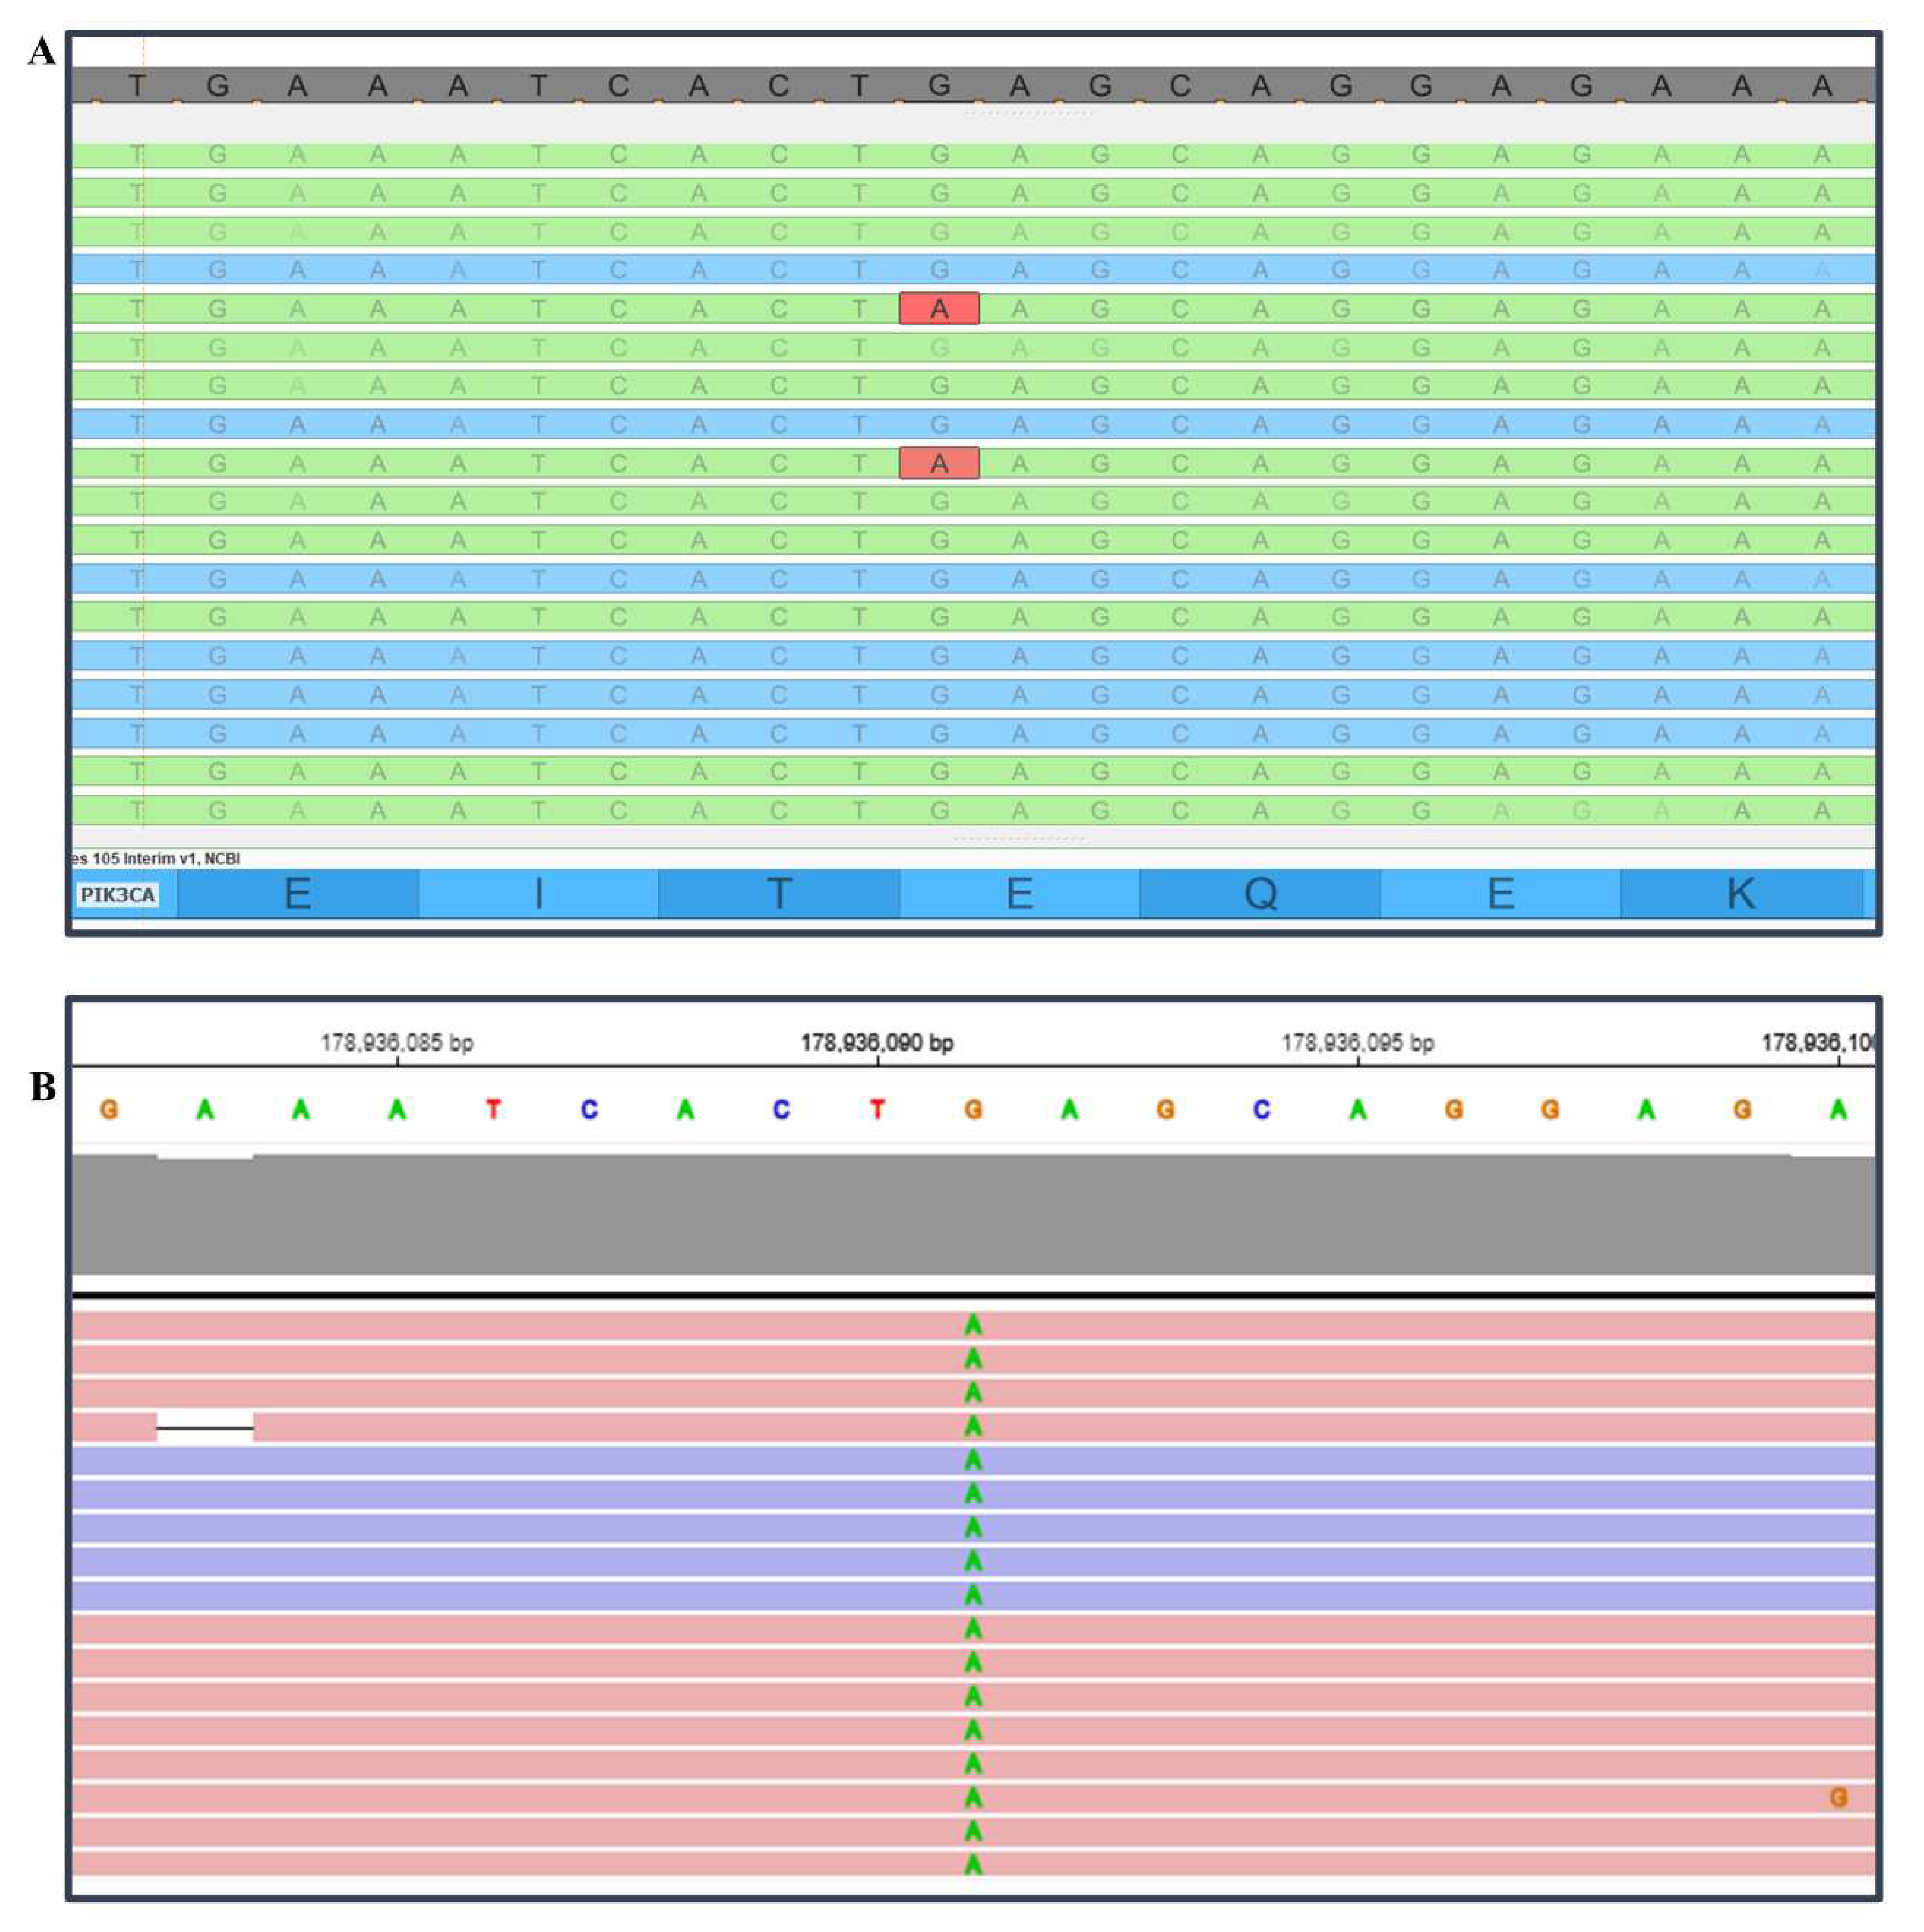Click the bottommost green A variant in panel B
This screenshot has height=1932, width=1924.
[x=973, y=1864]
